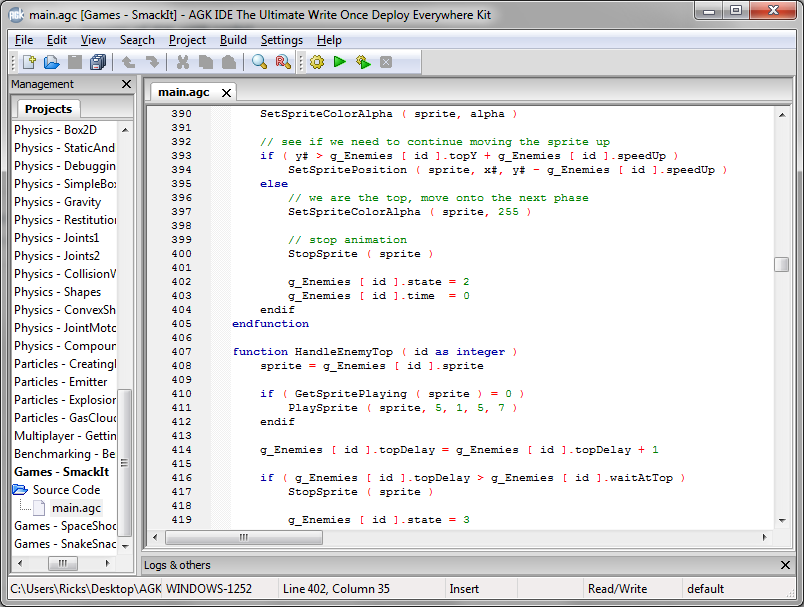Select the Physics - Shapes project

[57, 292]
